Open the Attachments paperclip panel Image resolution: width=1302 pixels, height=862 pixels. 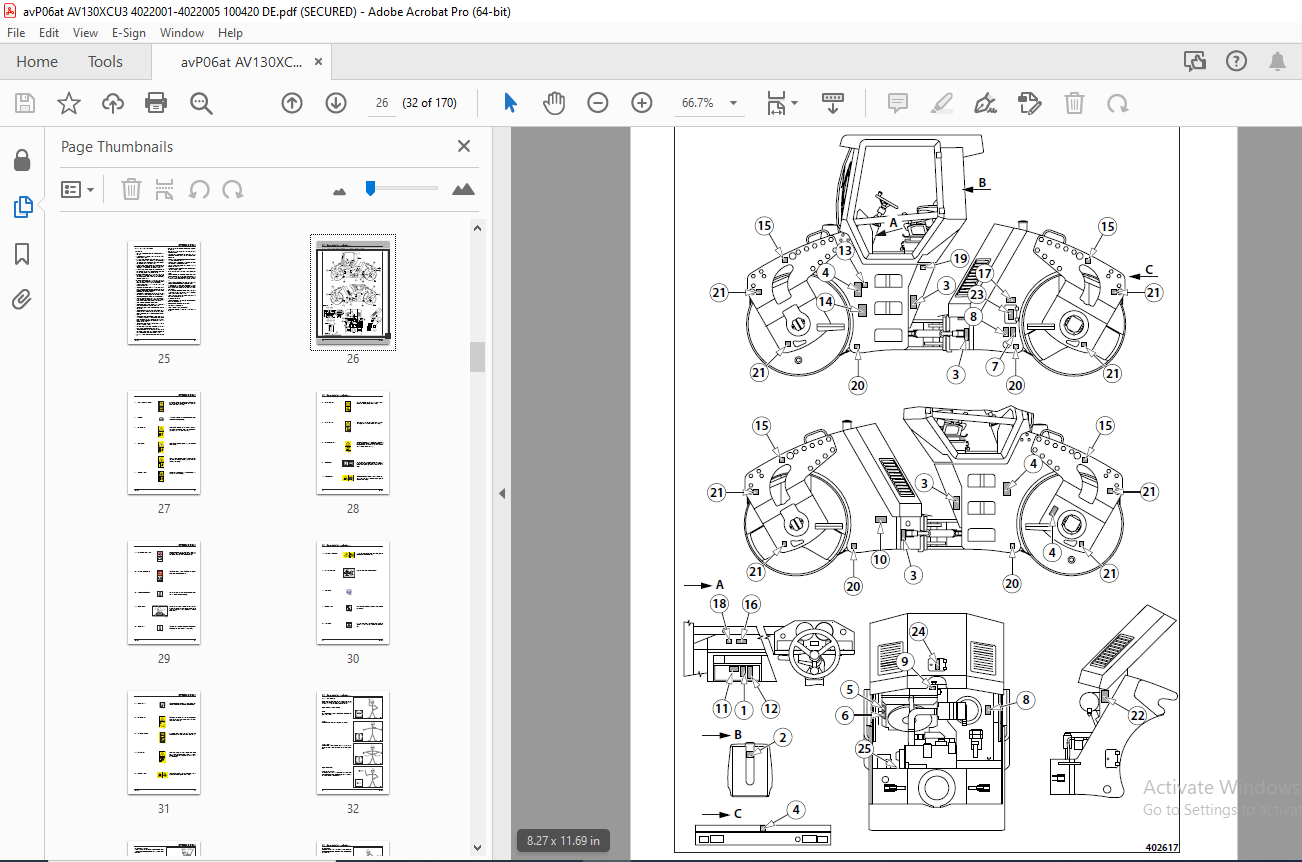[x=21, y=299]
